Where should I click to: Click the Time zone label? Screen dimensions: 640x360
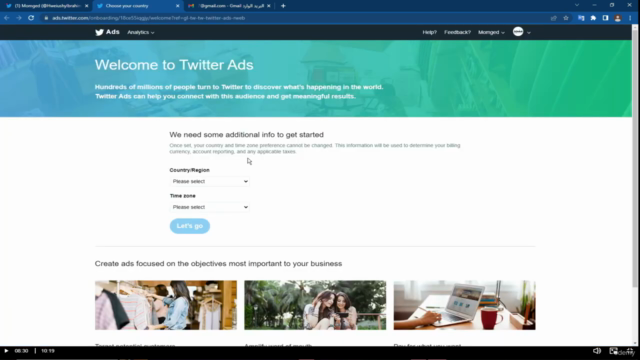pos(182,196)
